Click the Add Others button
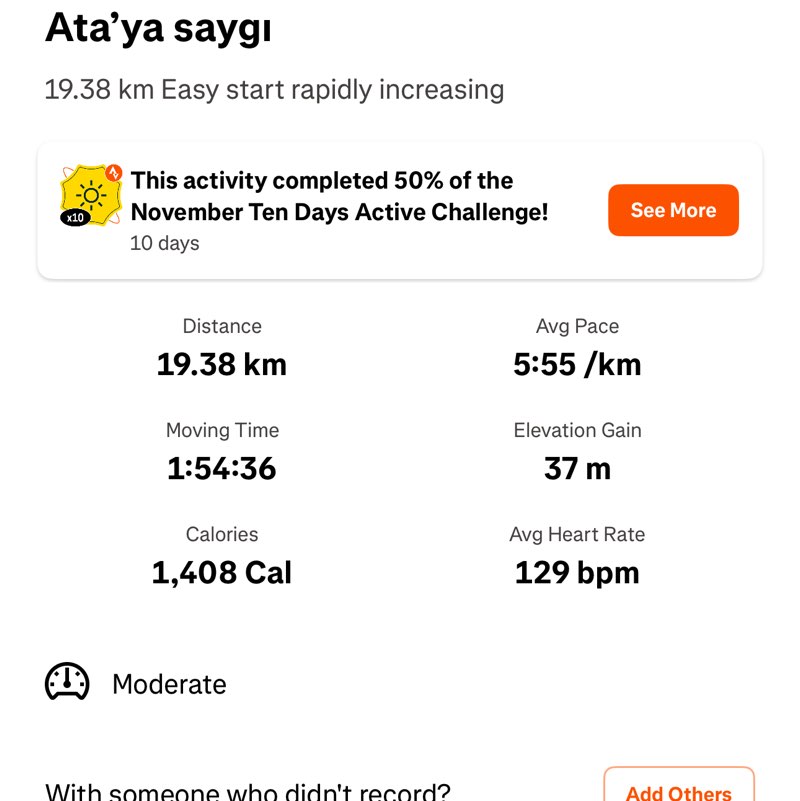This screenshot has height=801, width=800. click(678, 790)
